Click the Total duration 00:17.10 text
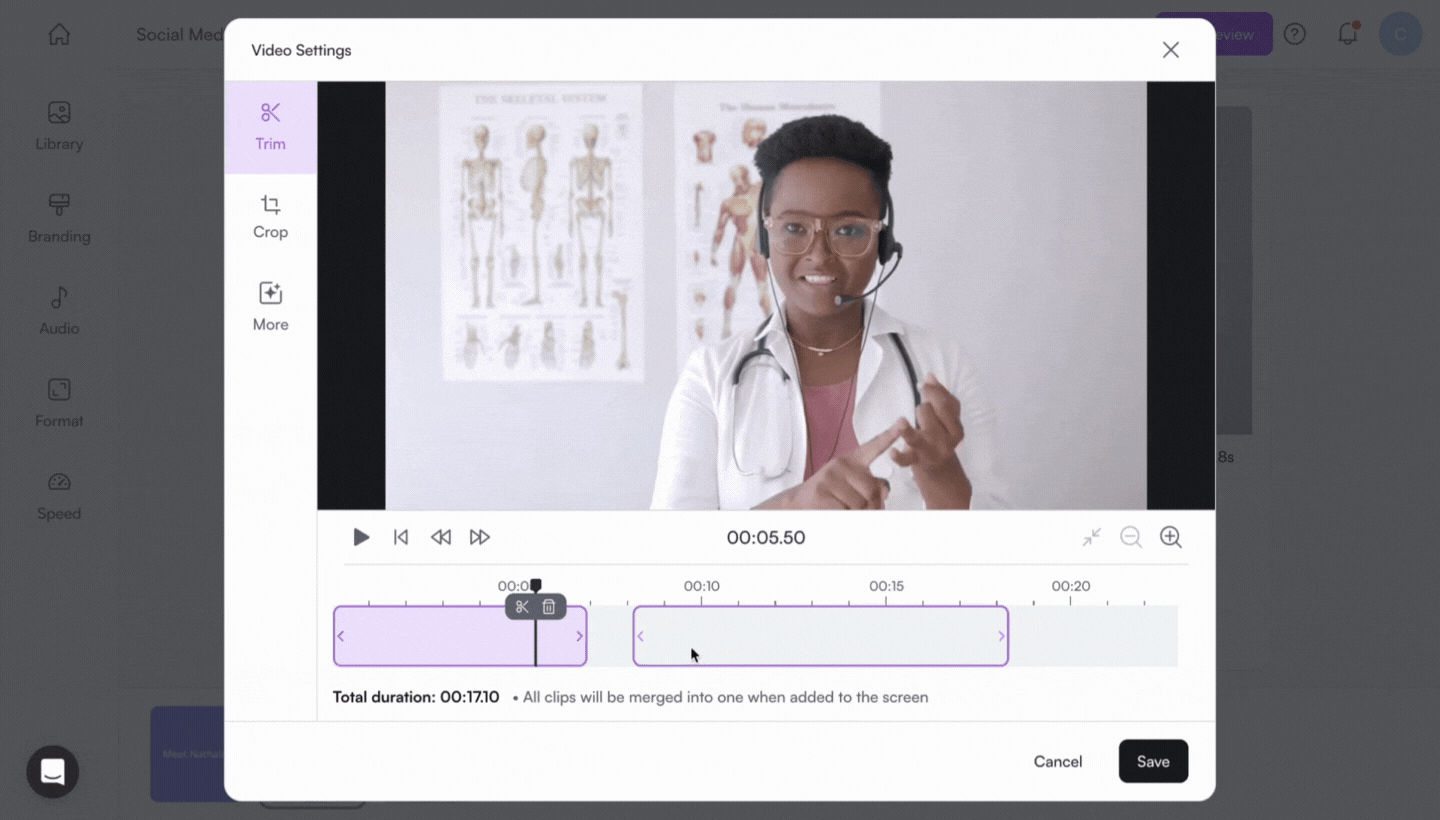Viewport: 1440px width, 820px height. [416, 697]
